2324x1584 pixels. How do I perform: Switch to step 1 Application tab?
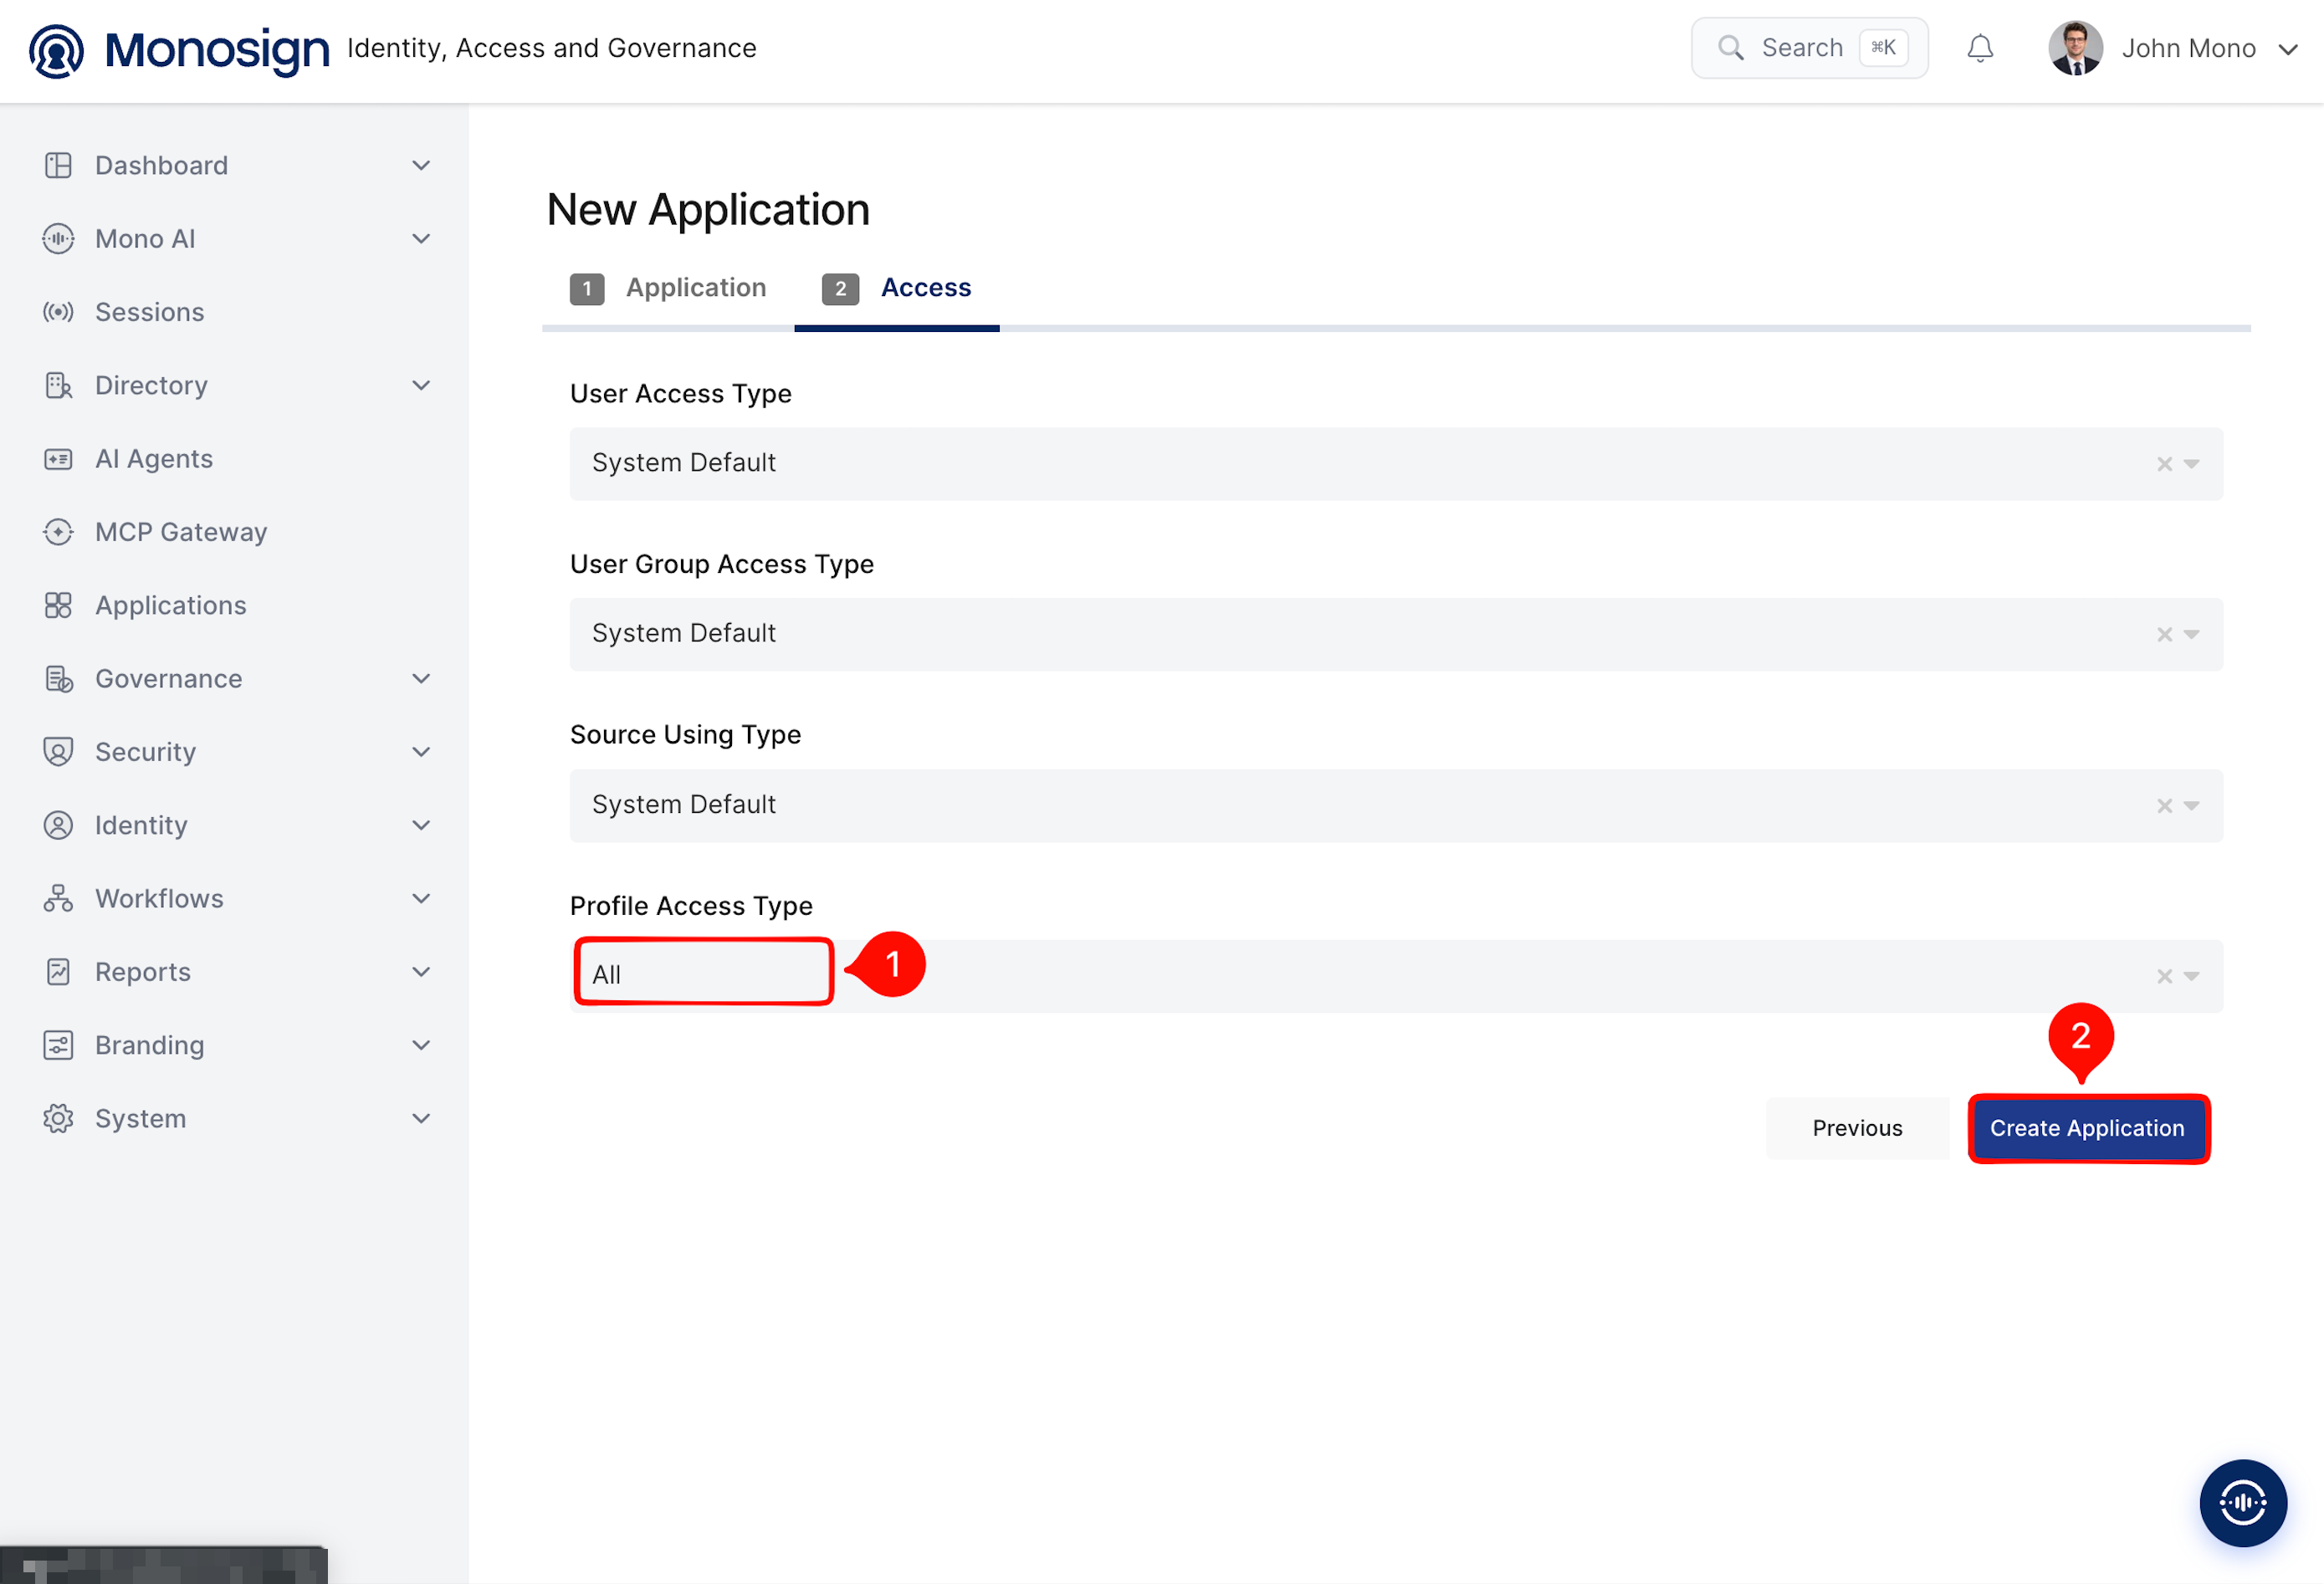[668, 289]
